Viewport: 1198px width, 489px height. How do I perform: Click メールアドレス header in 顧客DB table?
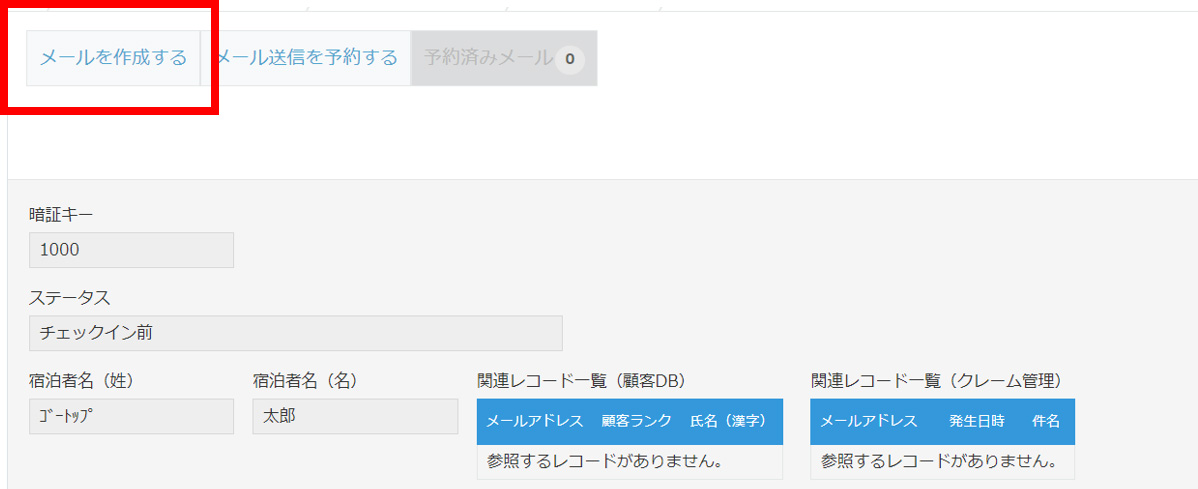[x=535, y=421]
